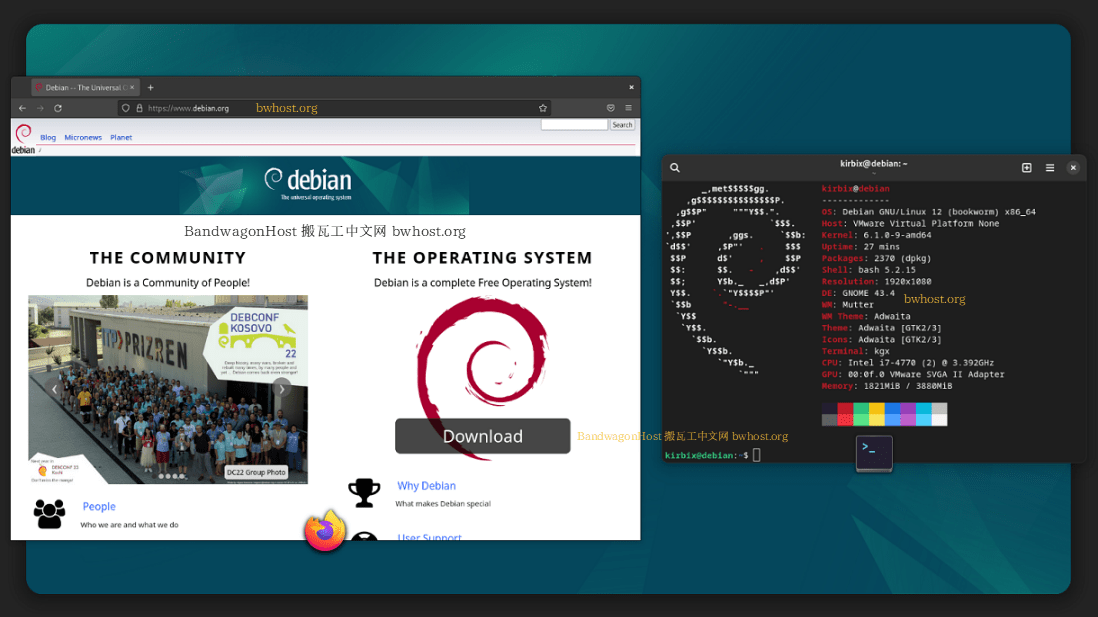The width and height of the screenshot is (1098, 617).
Task: Close the Debian tab in Firefox
Action: (132, 88)
